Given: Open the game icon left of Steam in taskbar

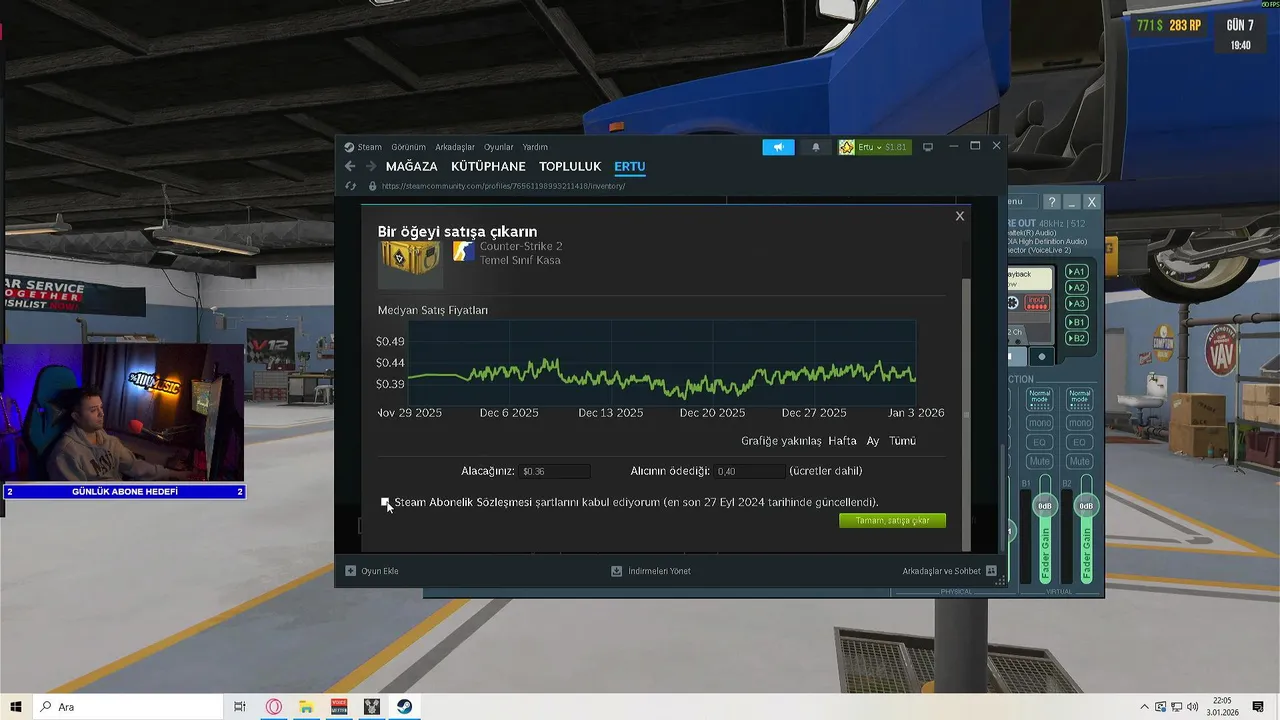Looking at the screenshot, I should tap(372, 707).
